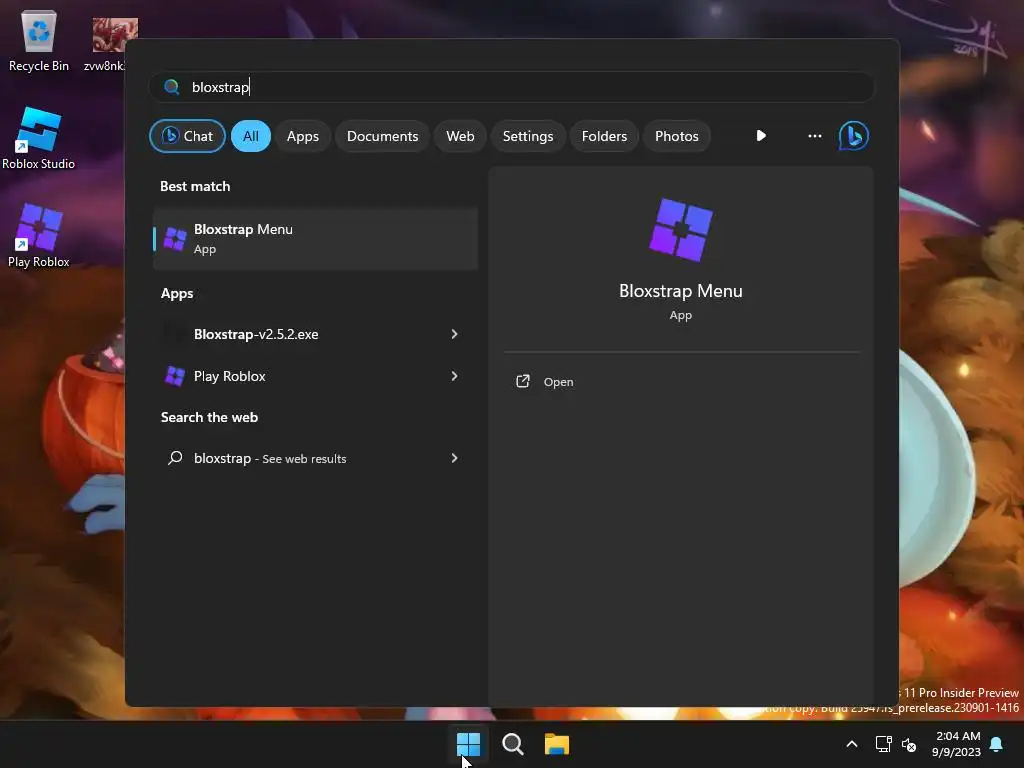Click the network status tray icon
This screenshot has height=768, width=1024.
click(x=883, y=744)
